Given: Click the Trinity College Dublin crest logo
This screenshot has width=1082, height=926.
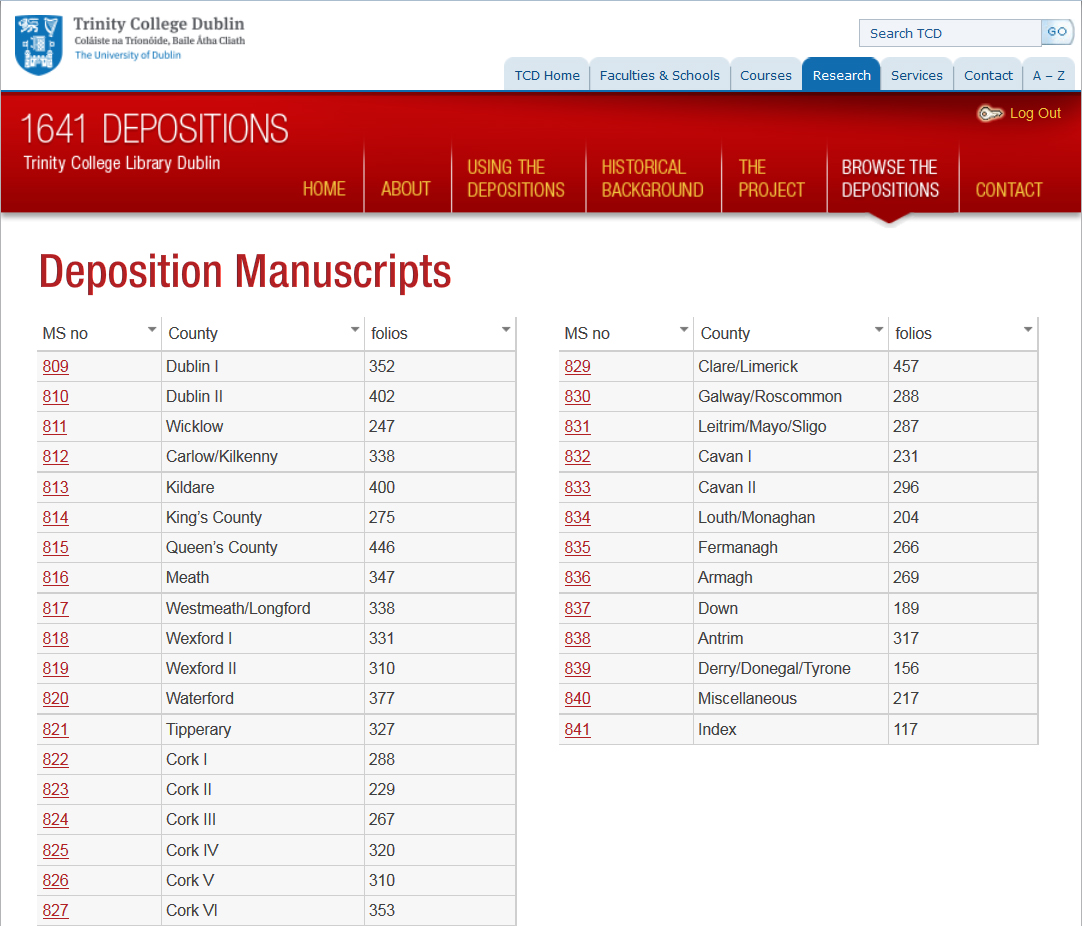Looking at the screenshot, I should 39,45.
